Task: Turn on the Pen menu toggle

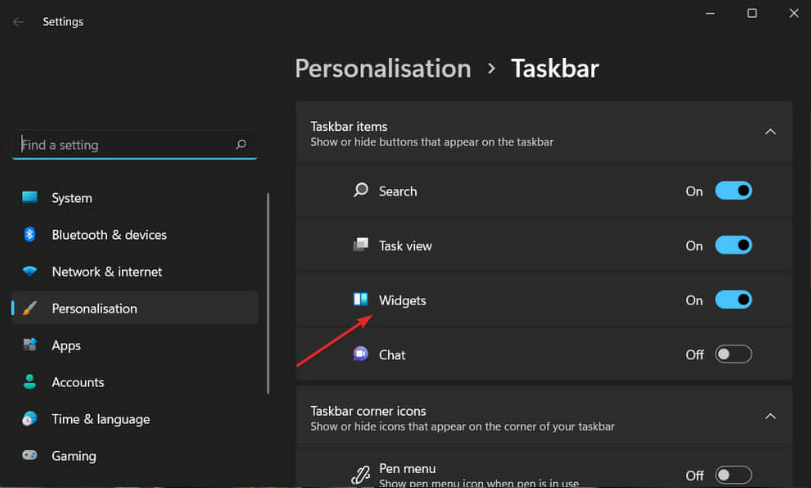Action: [733, 475]
